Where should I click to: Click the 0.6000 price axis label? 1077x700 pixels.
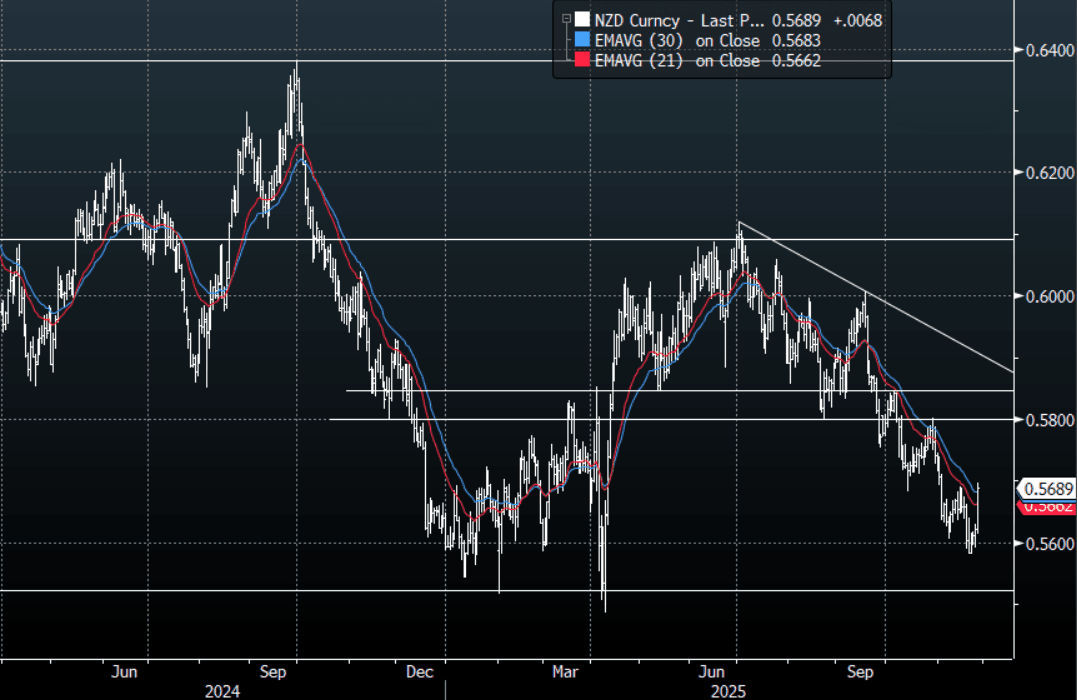(1050, 296)
